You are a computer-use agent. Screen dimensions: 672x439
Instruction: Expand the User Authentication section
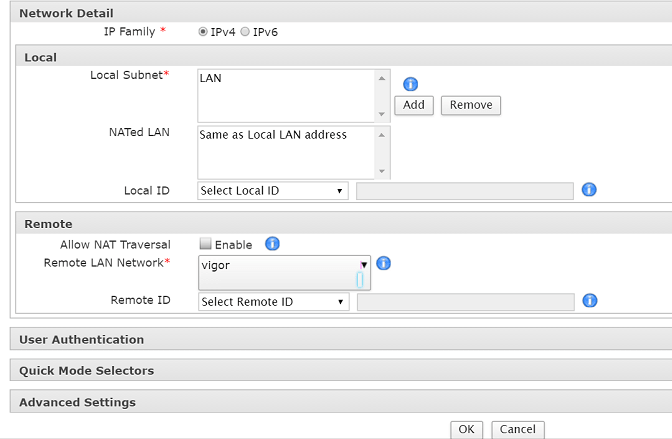[341, 340]
